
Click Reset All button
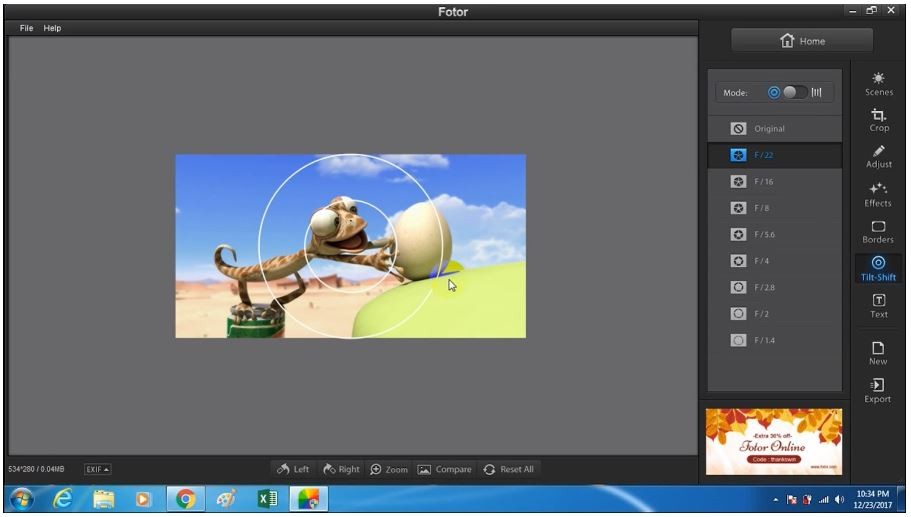tap(508, 469)
